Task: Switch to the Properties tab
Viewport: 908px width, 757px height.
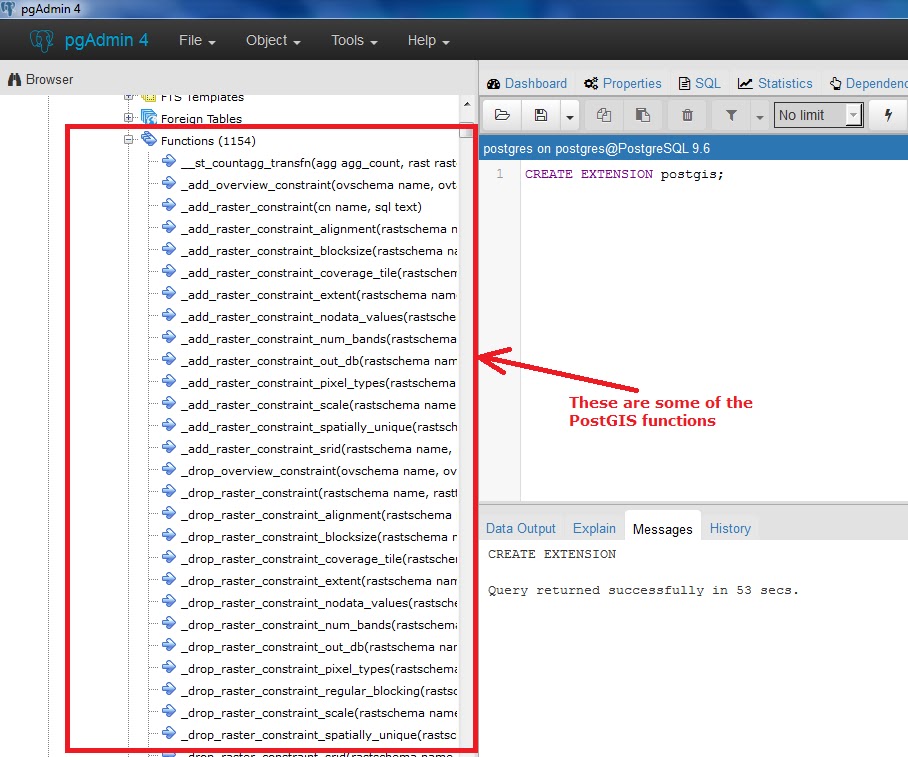Action: (x=623, y=83)
